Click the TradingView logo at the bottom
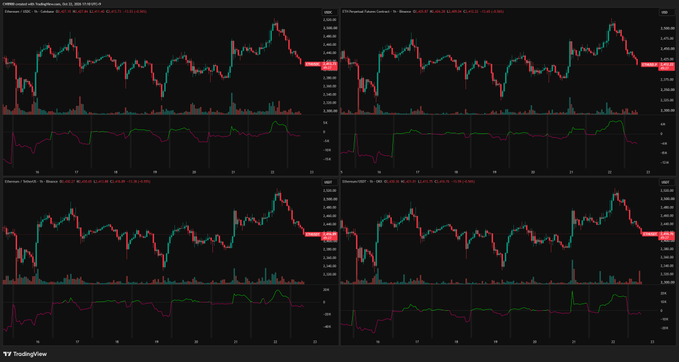Image resolution: width=679 pixels, height=362 pixels. pos(25,354)
